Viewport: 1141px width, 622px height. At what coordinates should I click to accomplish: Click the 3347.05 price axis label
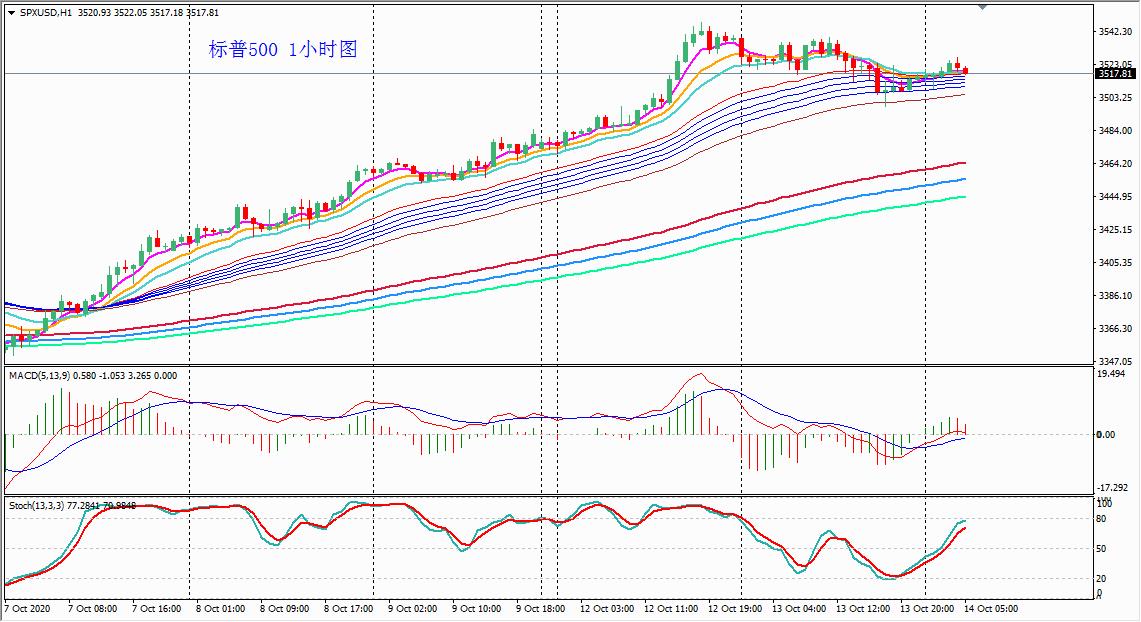pyautogui.click(x=1114, y=361)
